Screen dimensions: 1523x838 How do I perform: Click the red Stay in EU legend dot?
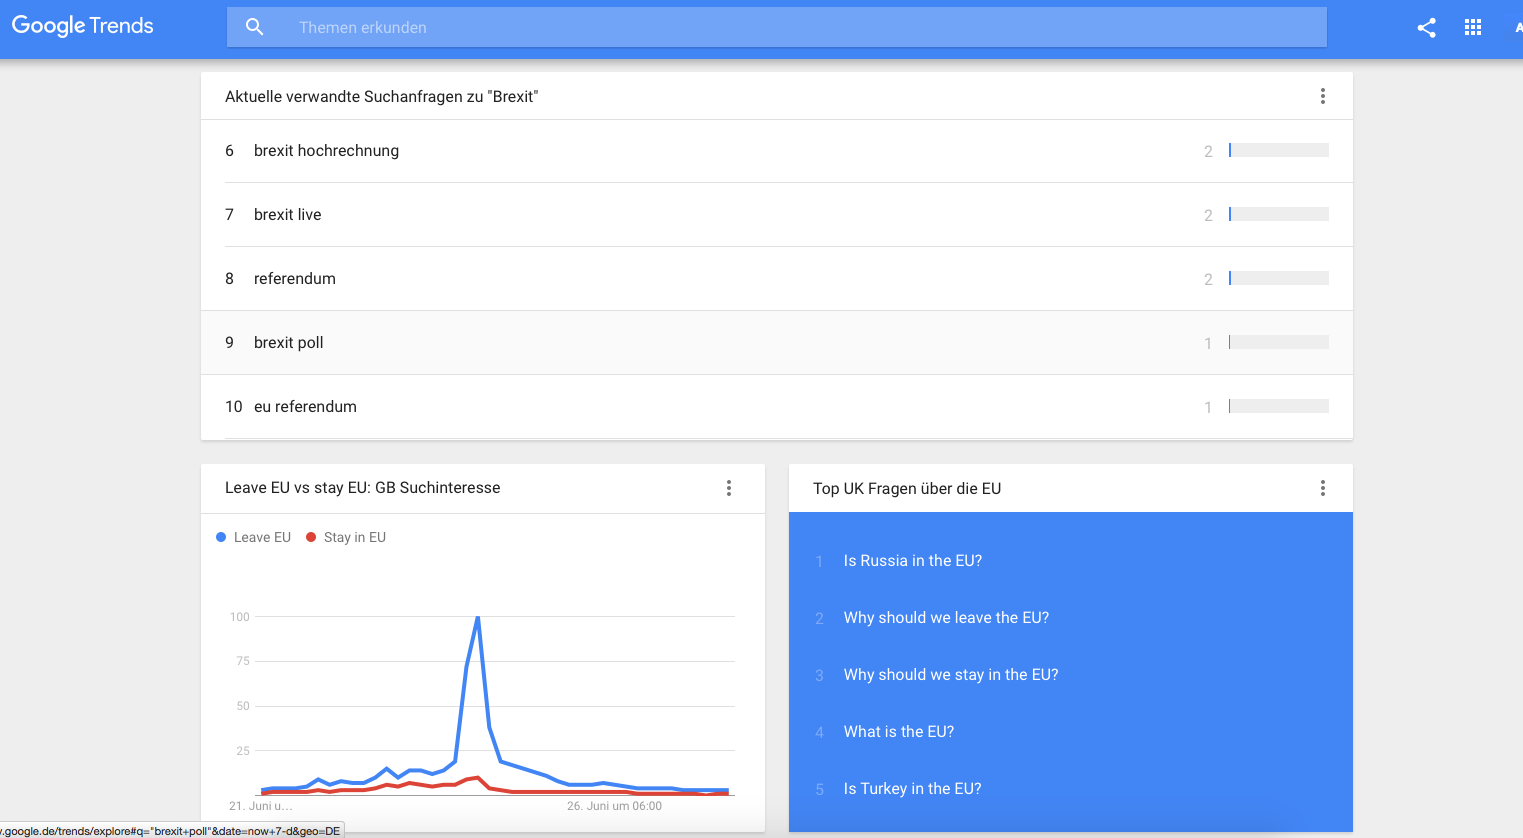click(311, 537)
